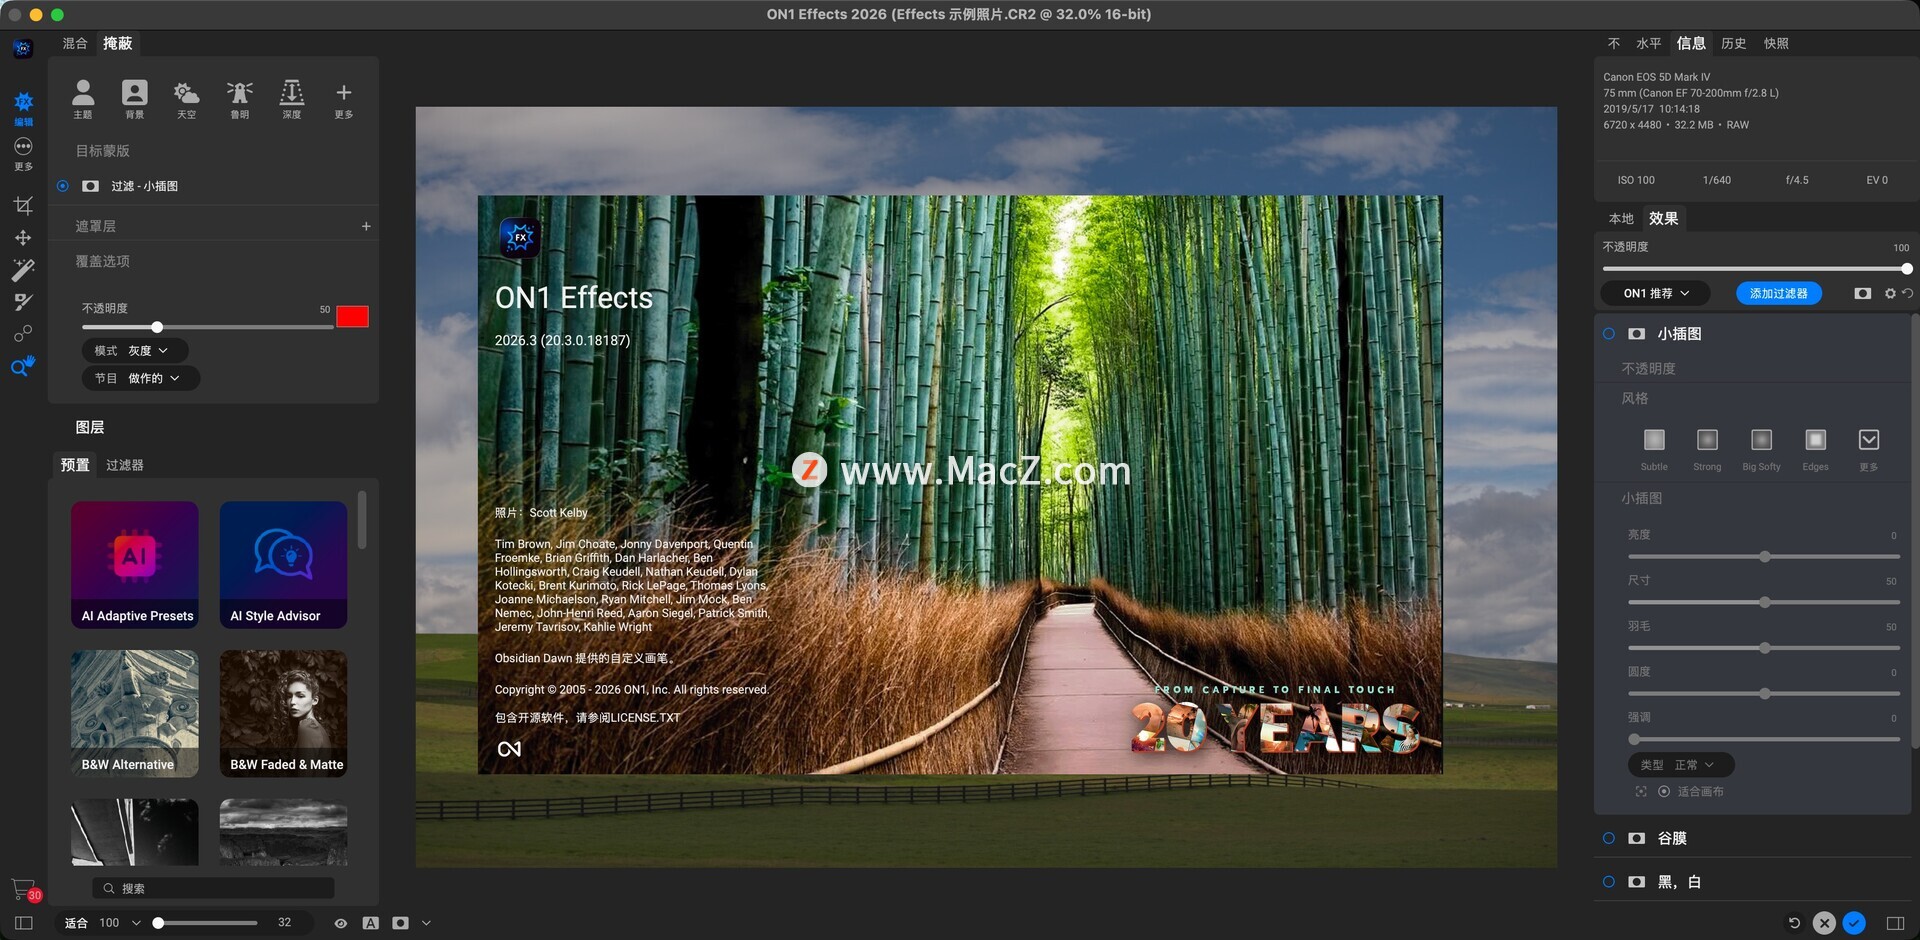Select the Crop tool in left toolbar

point(23,206)
